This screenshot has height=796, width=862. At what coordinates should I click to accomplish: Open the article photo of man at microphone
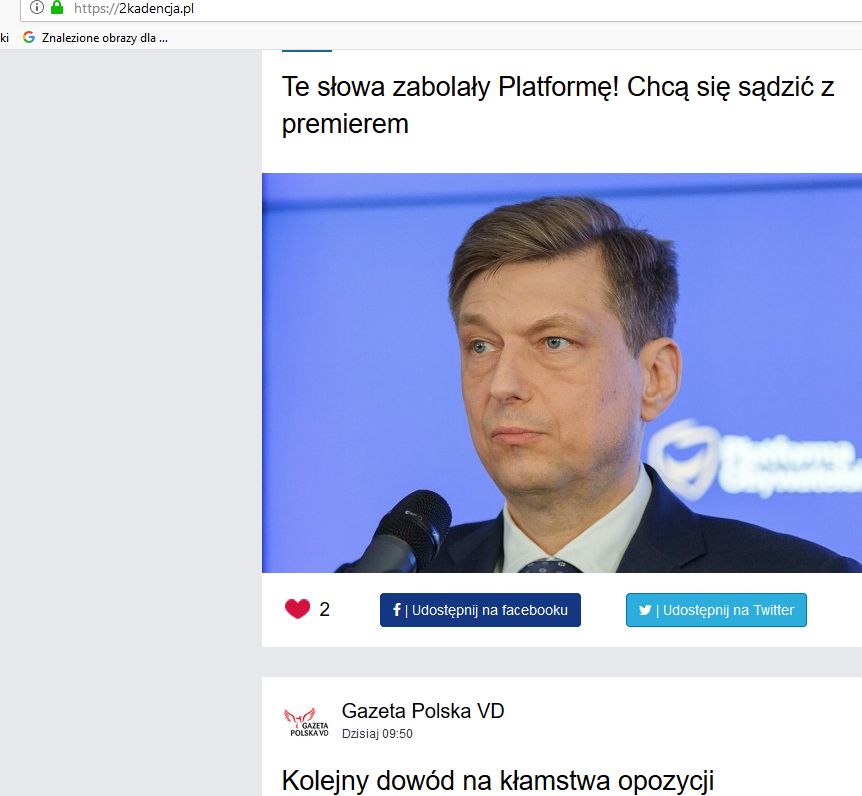(x=562, y=373)
